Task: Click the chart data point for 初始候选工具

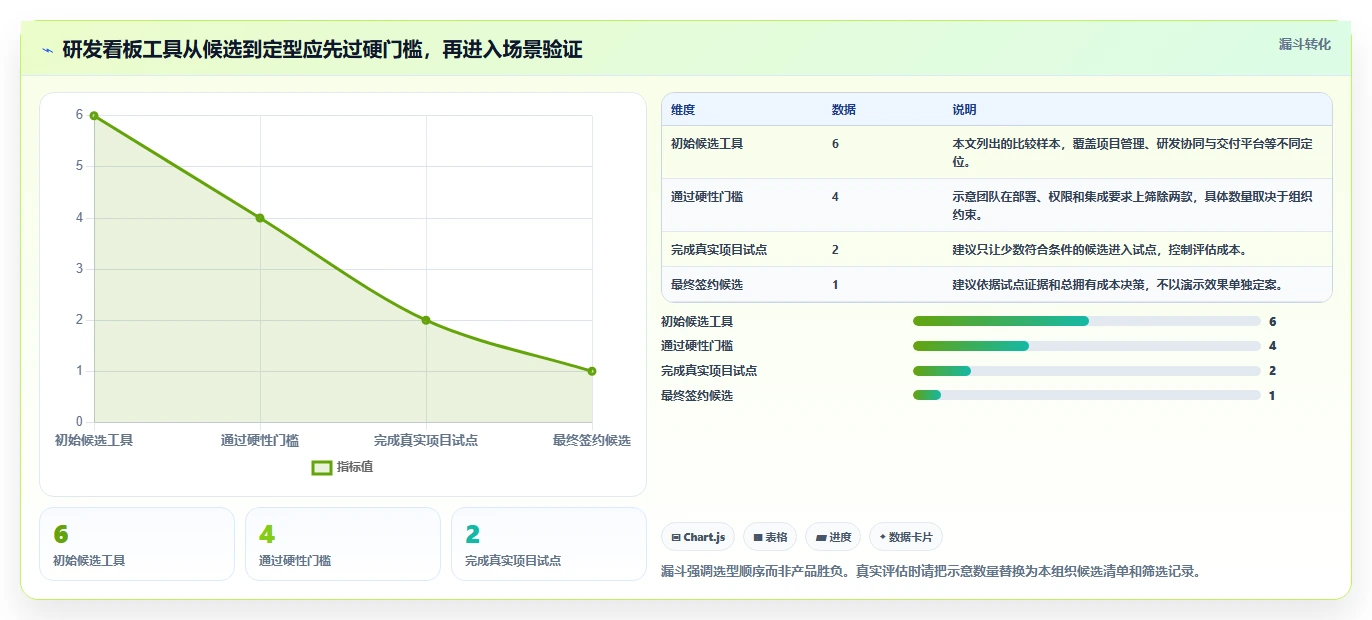Action: 94,116
